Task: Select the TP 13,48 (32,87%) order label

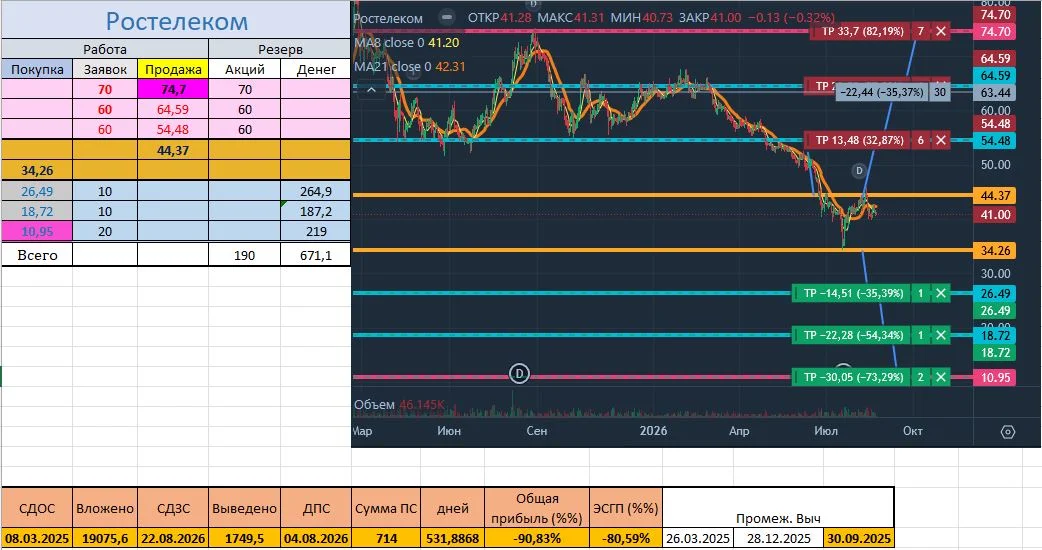Action: (859, 140)
